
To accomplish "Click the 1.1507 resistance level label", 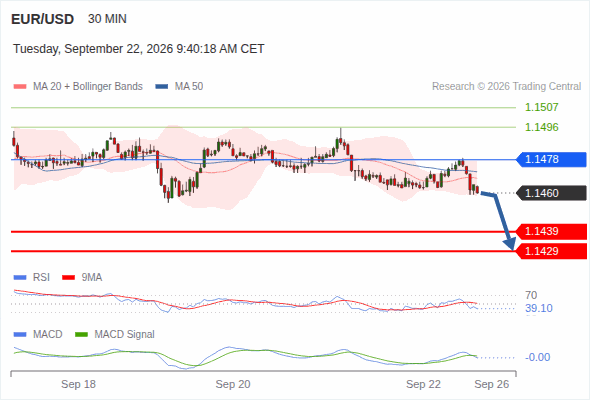I will [542, 107].
